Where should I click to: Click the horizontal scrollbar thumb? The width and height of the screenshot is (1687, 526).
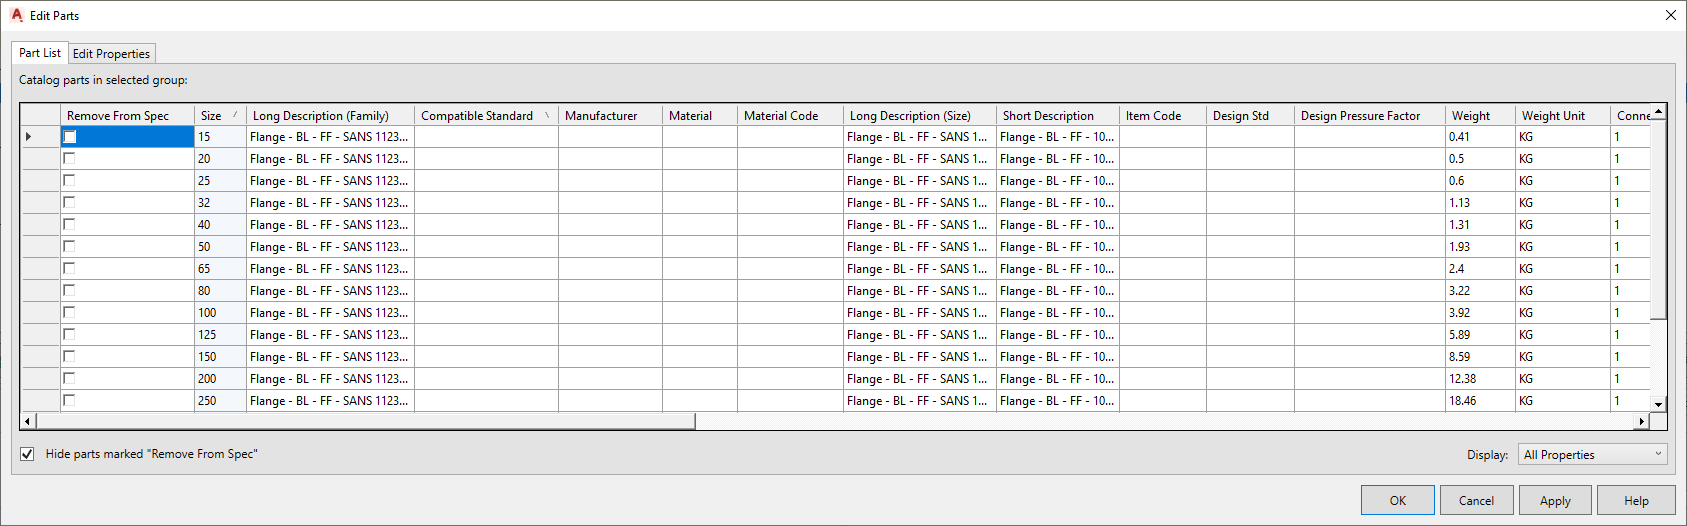point(365,421)
